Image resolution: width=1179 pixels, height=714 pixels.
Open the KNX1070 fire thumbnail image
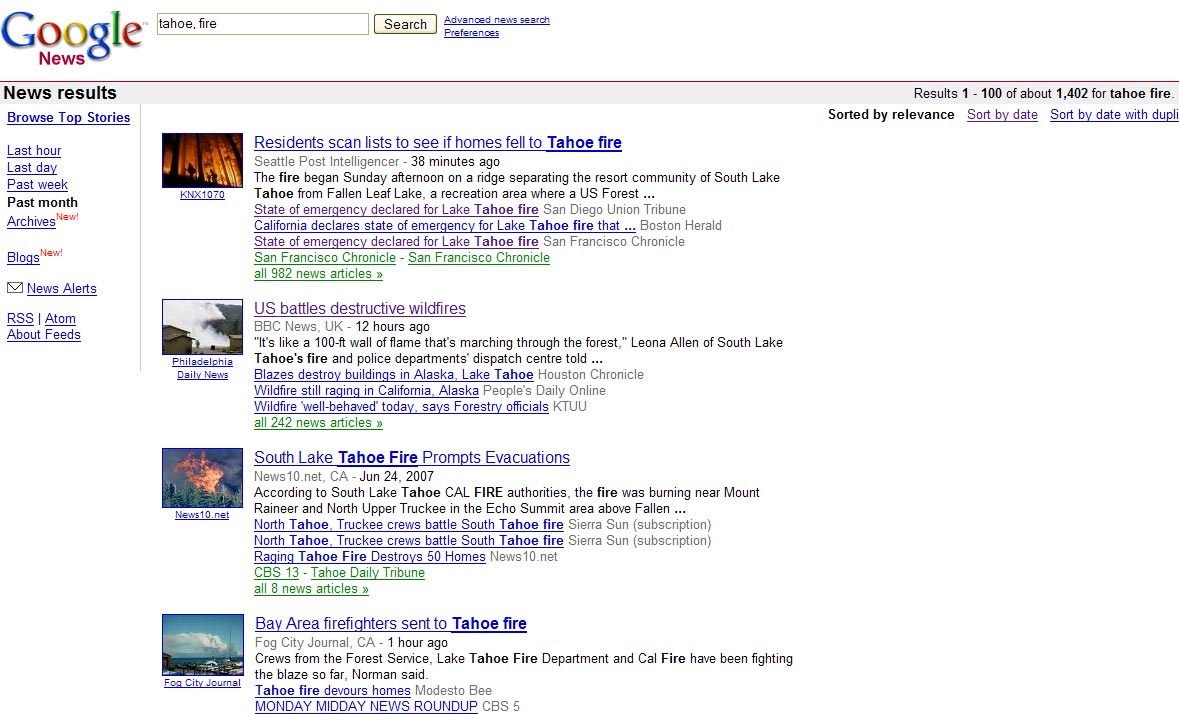coord(202,160)
